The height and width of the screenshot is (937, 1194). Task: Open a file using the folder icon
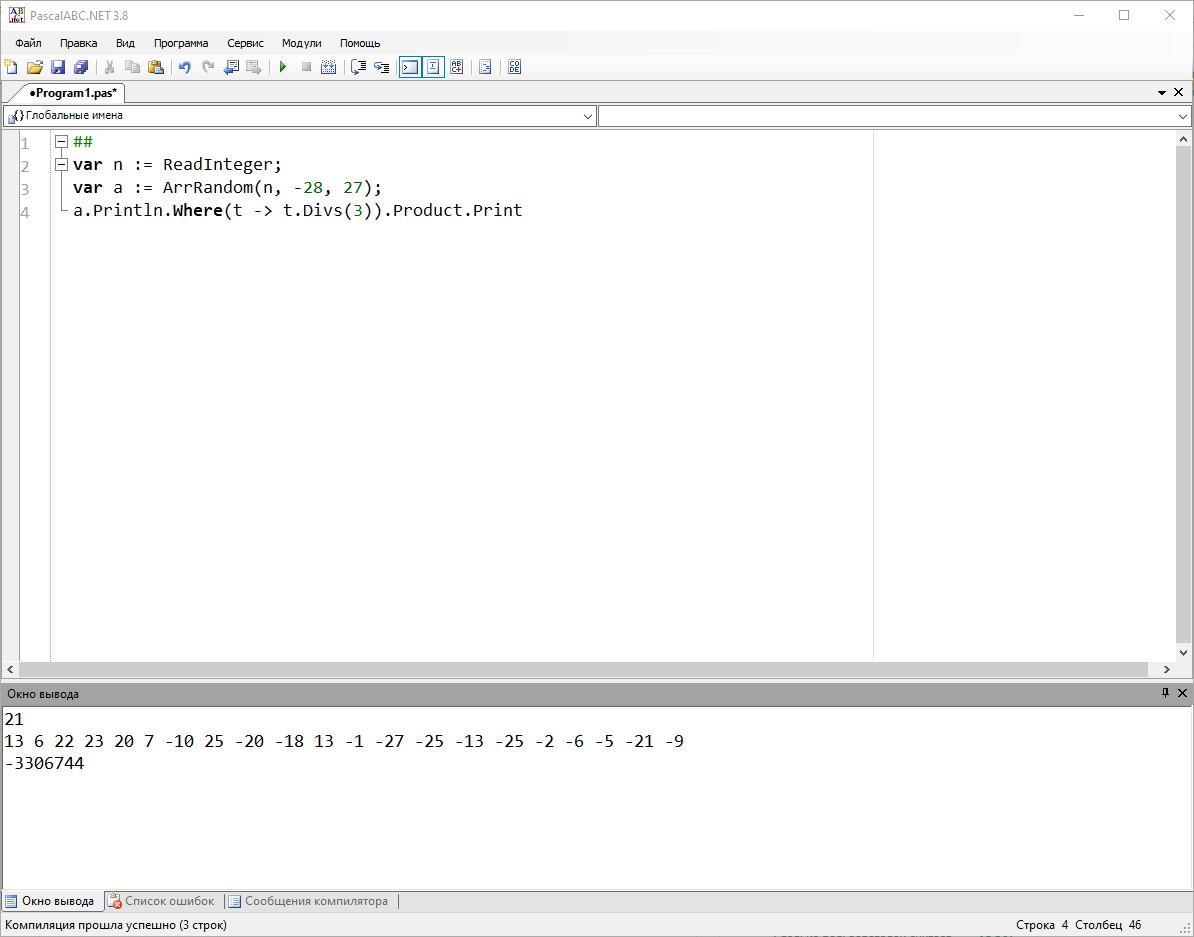click(x=34, y=67)
